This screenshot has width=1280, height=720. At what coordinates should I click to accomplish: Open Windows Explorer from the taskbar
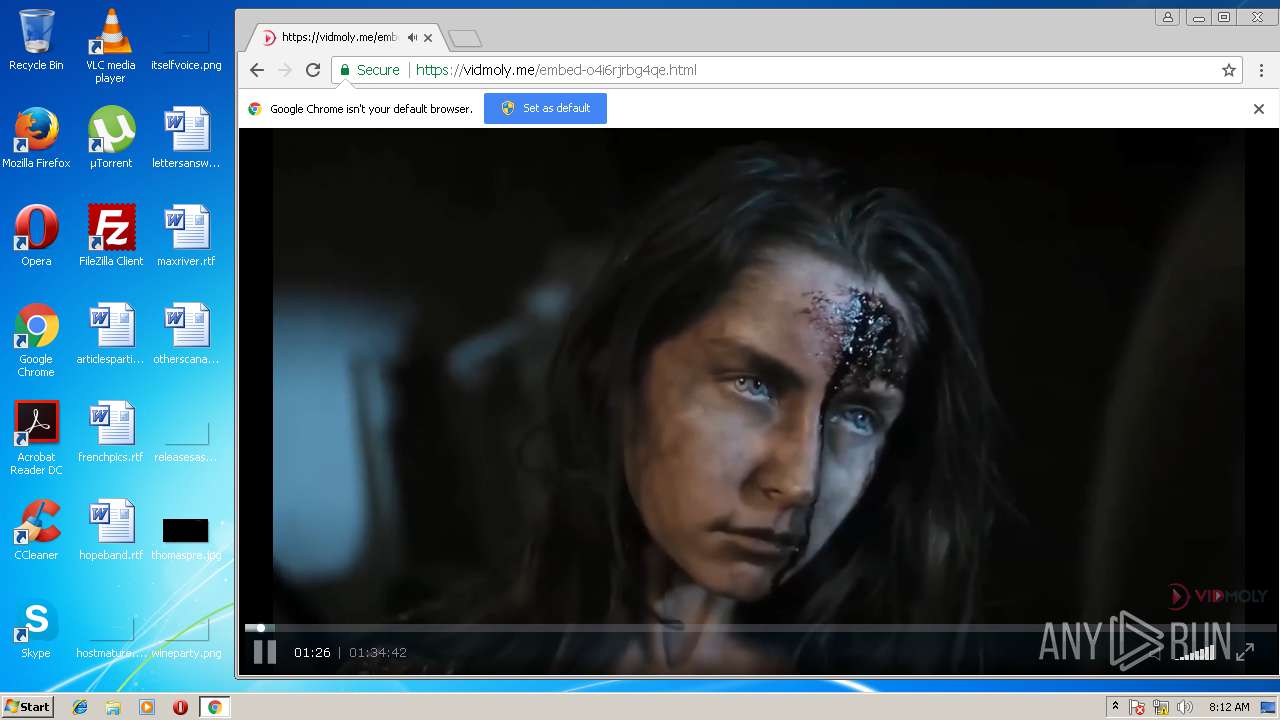coord(113,707)
